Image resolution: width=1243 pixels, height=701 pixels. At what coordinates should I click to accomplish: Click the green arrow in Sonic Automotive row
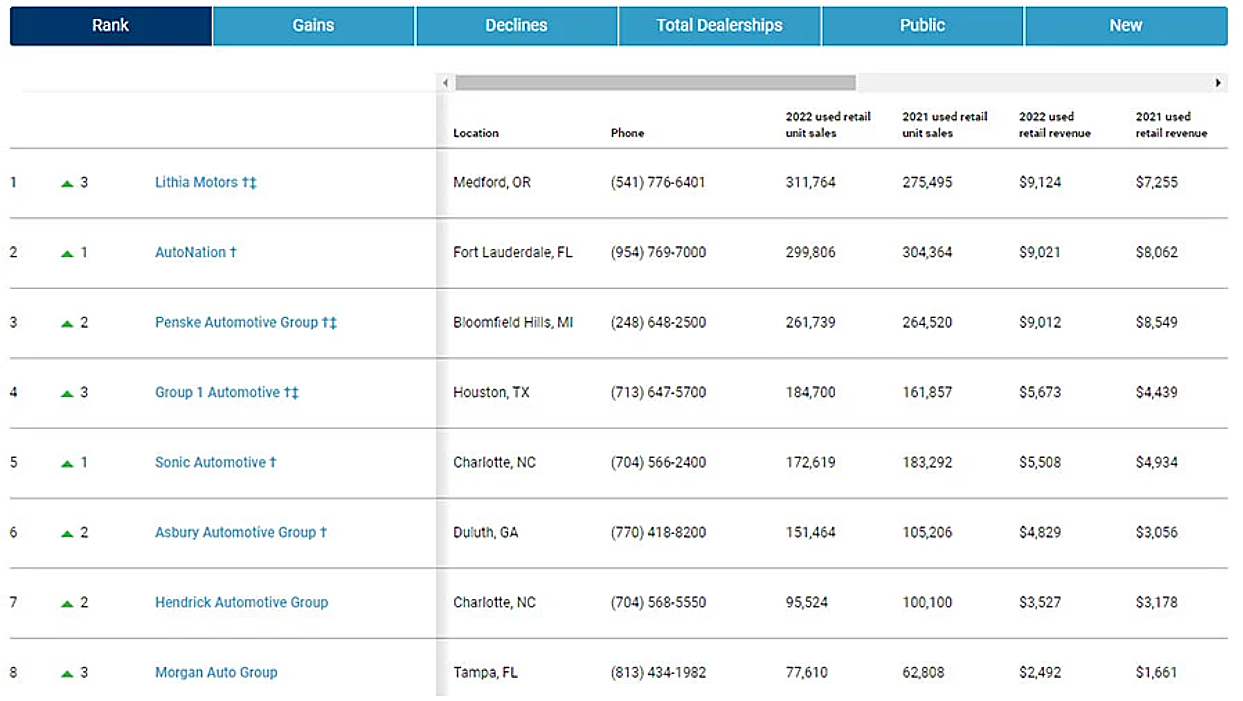(x=67, y=463)
